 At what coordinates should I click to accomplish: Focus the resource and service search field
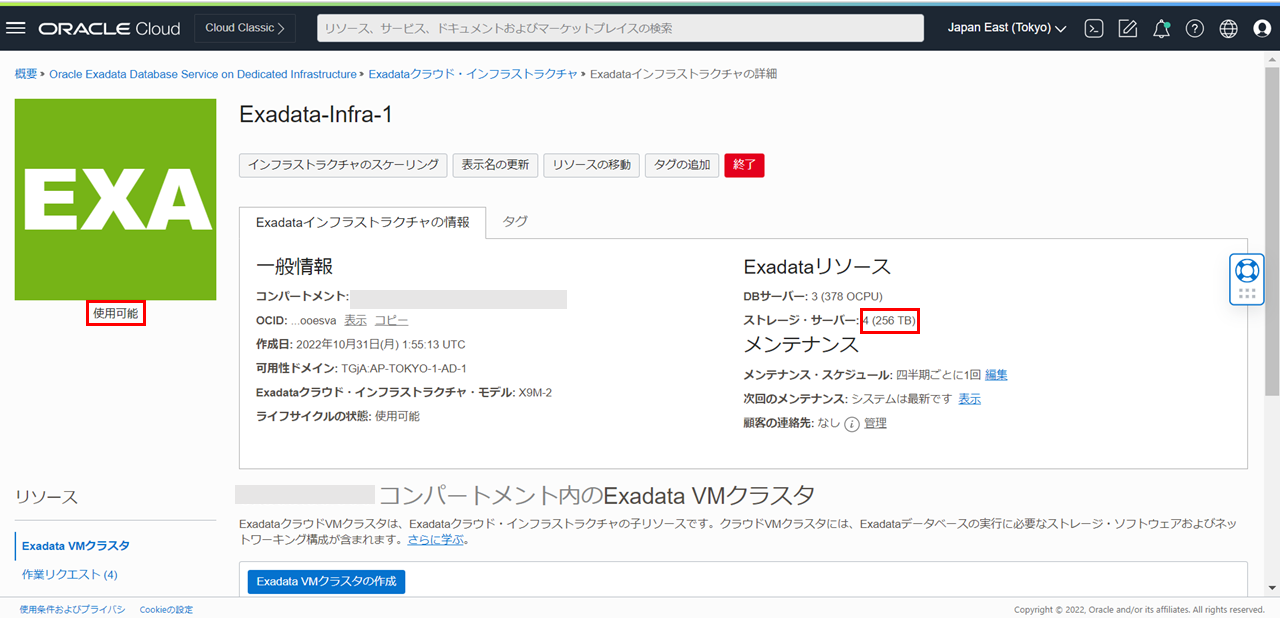(620, 28)
